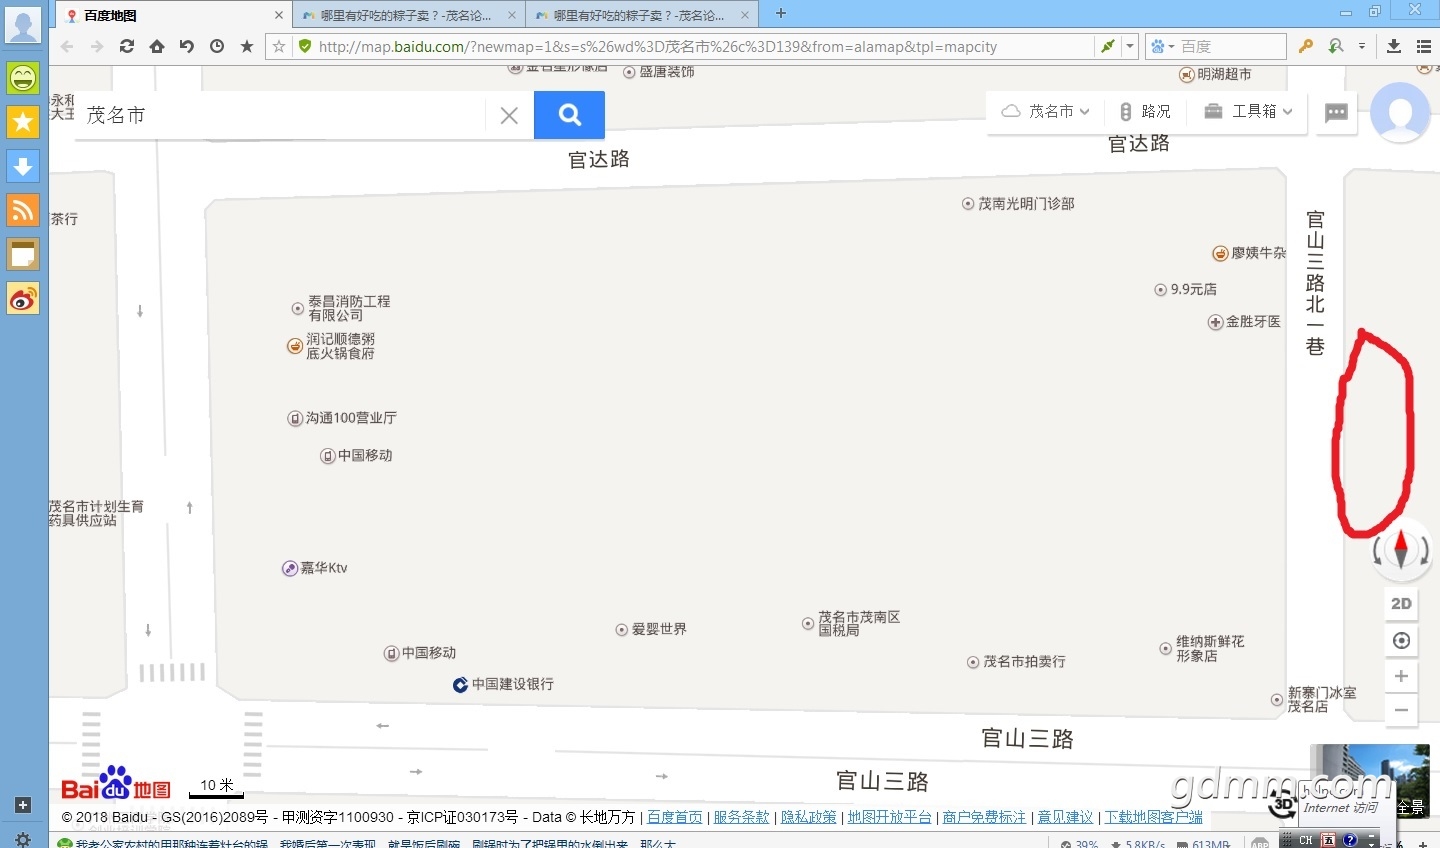Click the 百度 browser search box

click(x=1230, y=46)
